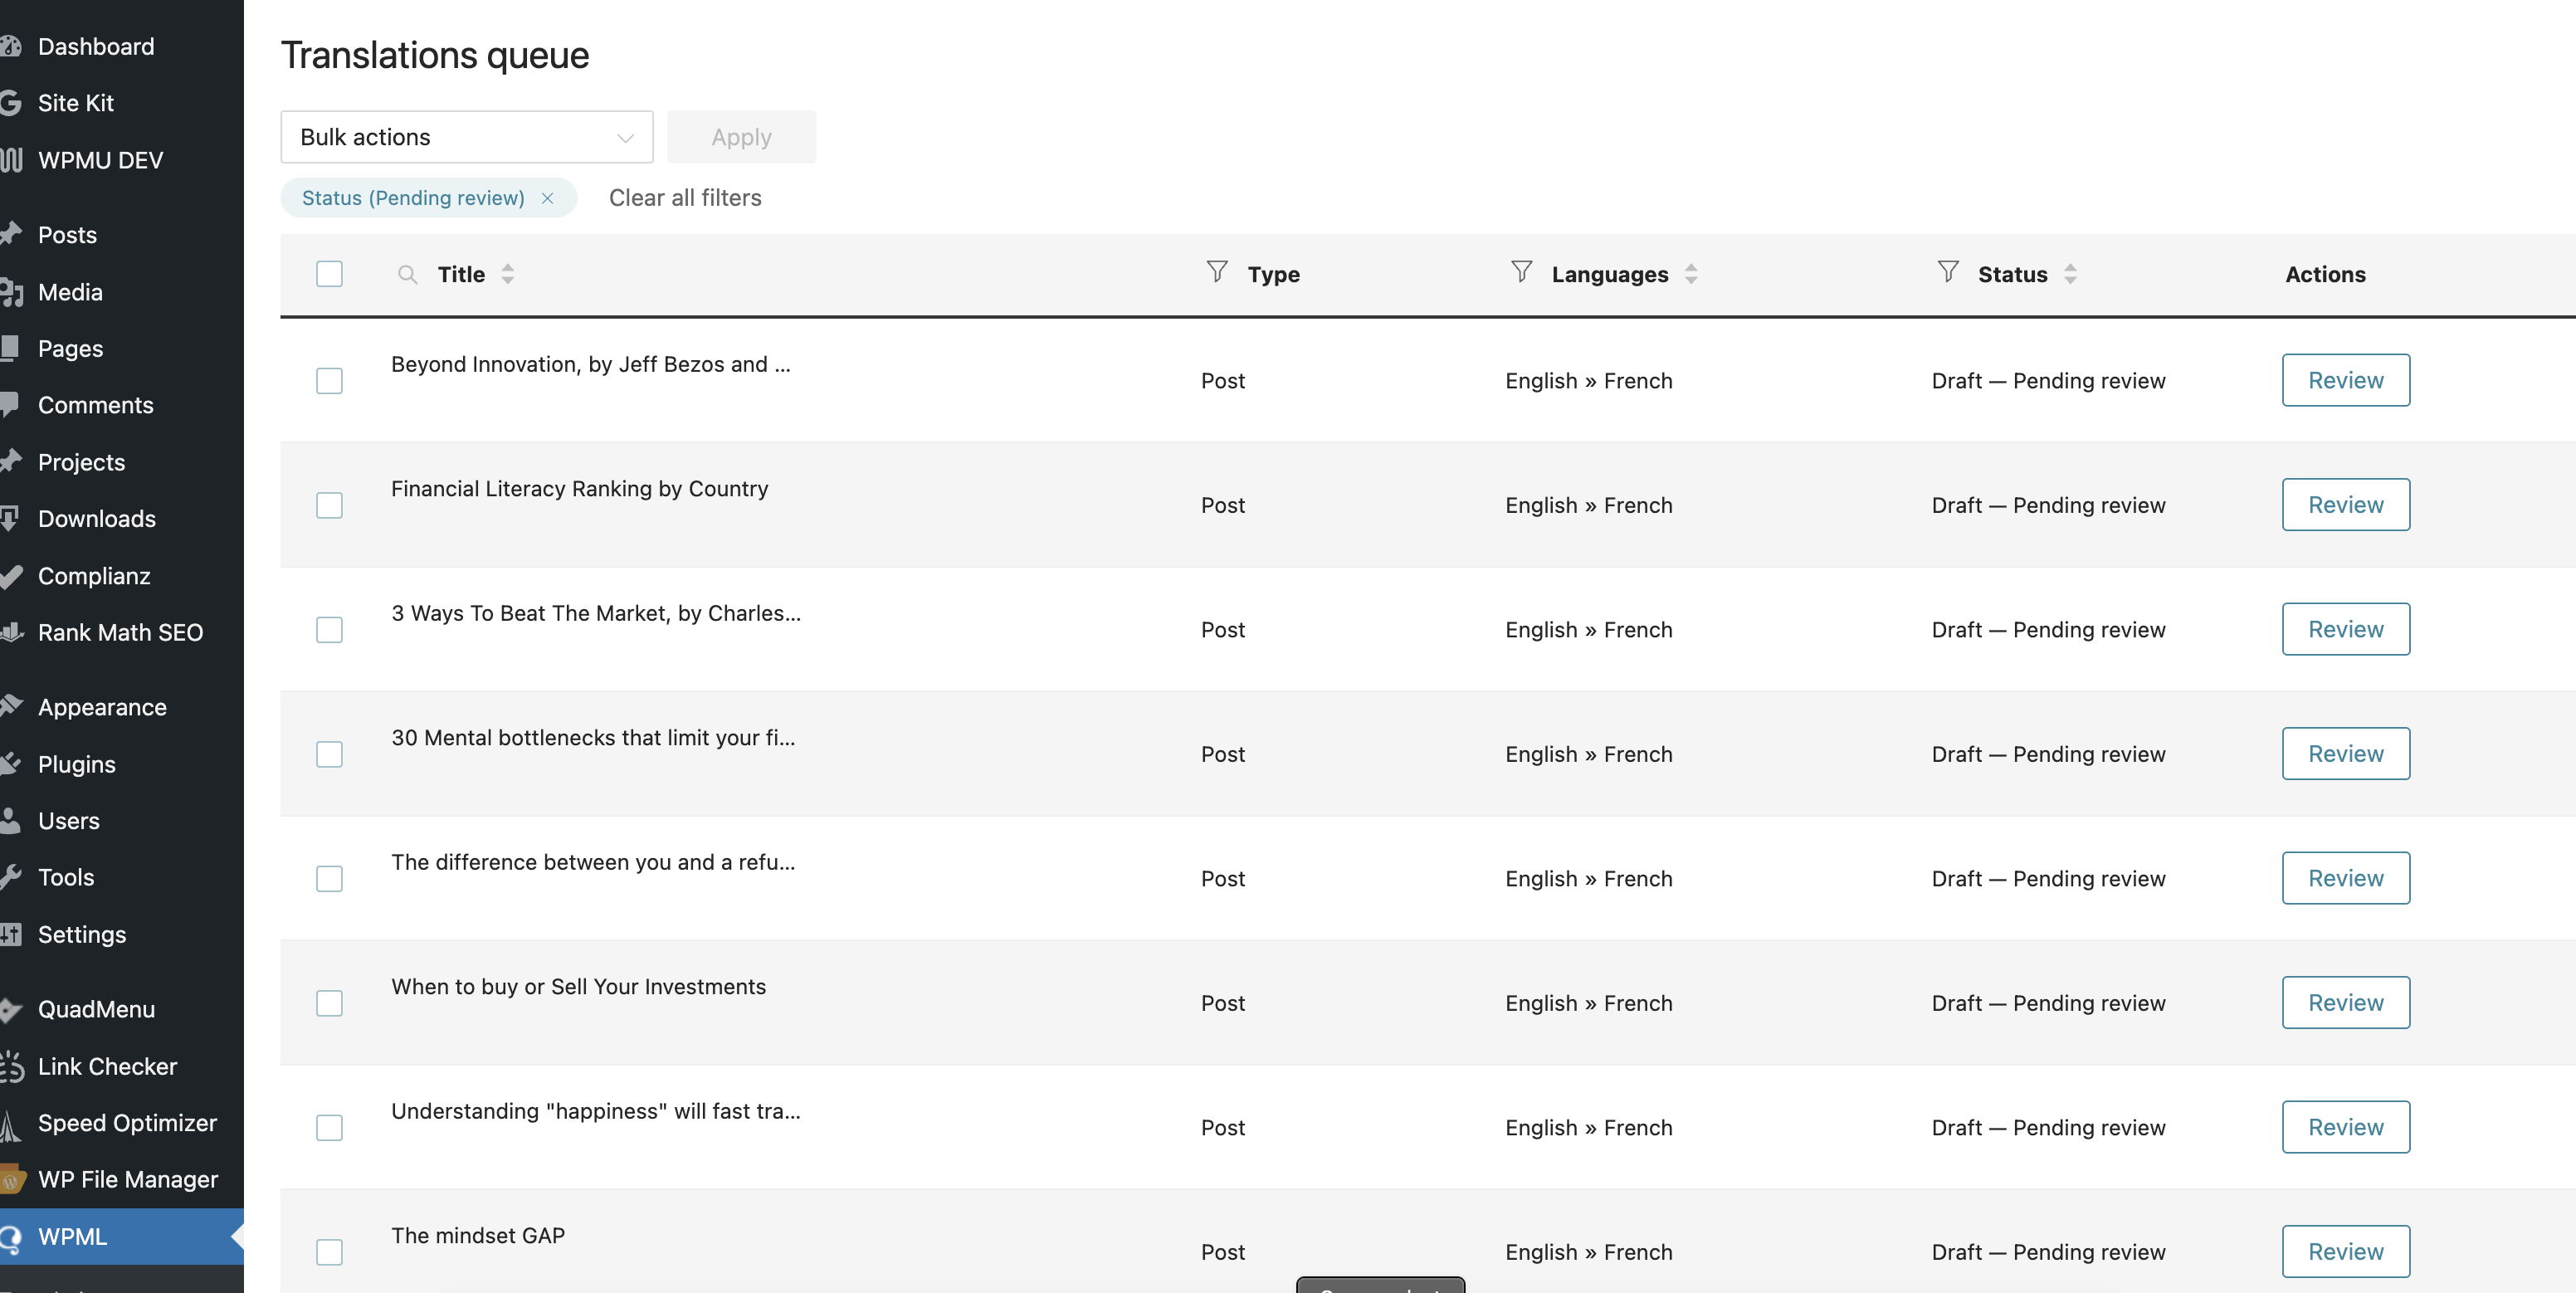Viewport: 2576px width, 1293px height.
Task: Open the Pages menu item
Action: (x=70, y=348)
